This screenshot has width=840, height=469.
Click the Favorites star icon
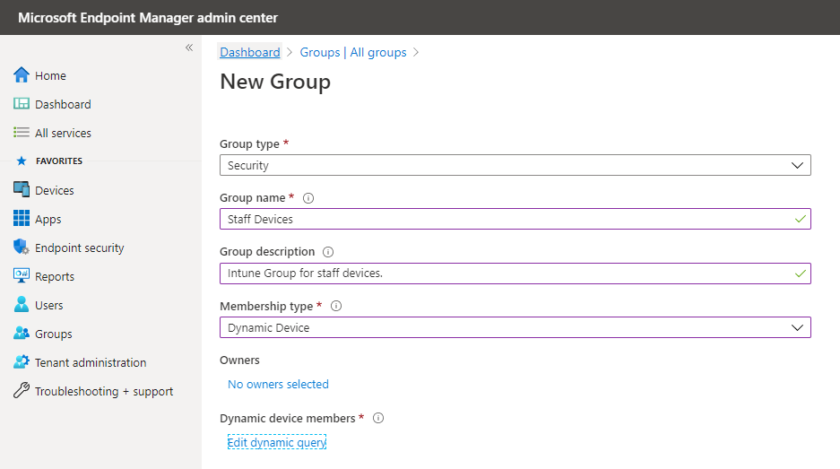pyautogui.click(x=21, y=161)
